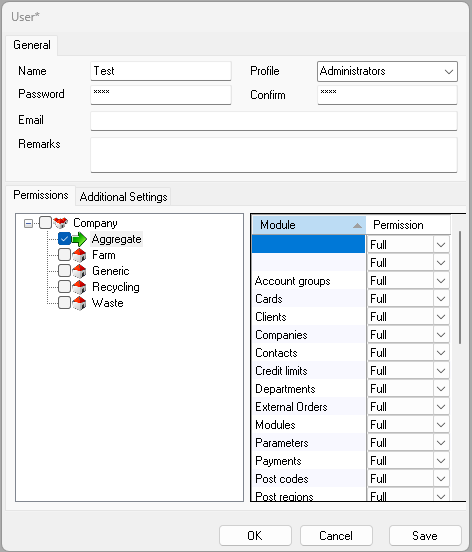Open permission dropdown for Cards module
The width and height of the screenshot is (472, 552).
441,299
